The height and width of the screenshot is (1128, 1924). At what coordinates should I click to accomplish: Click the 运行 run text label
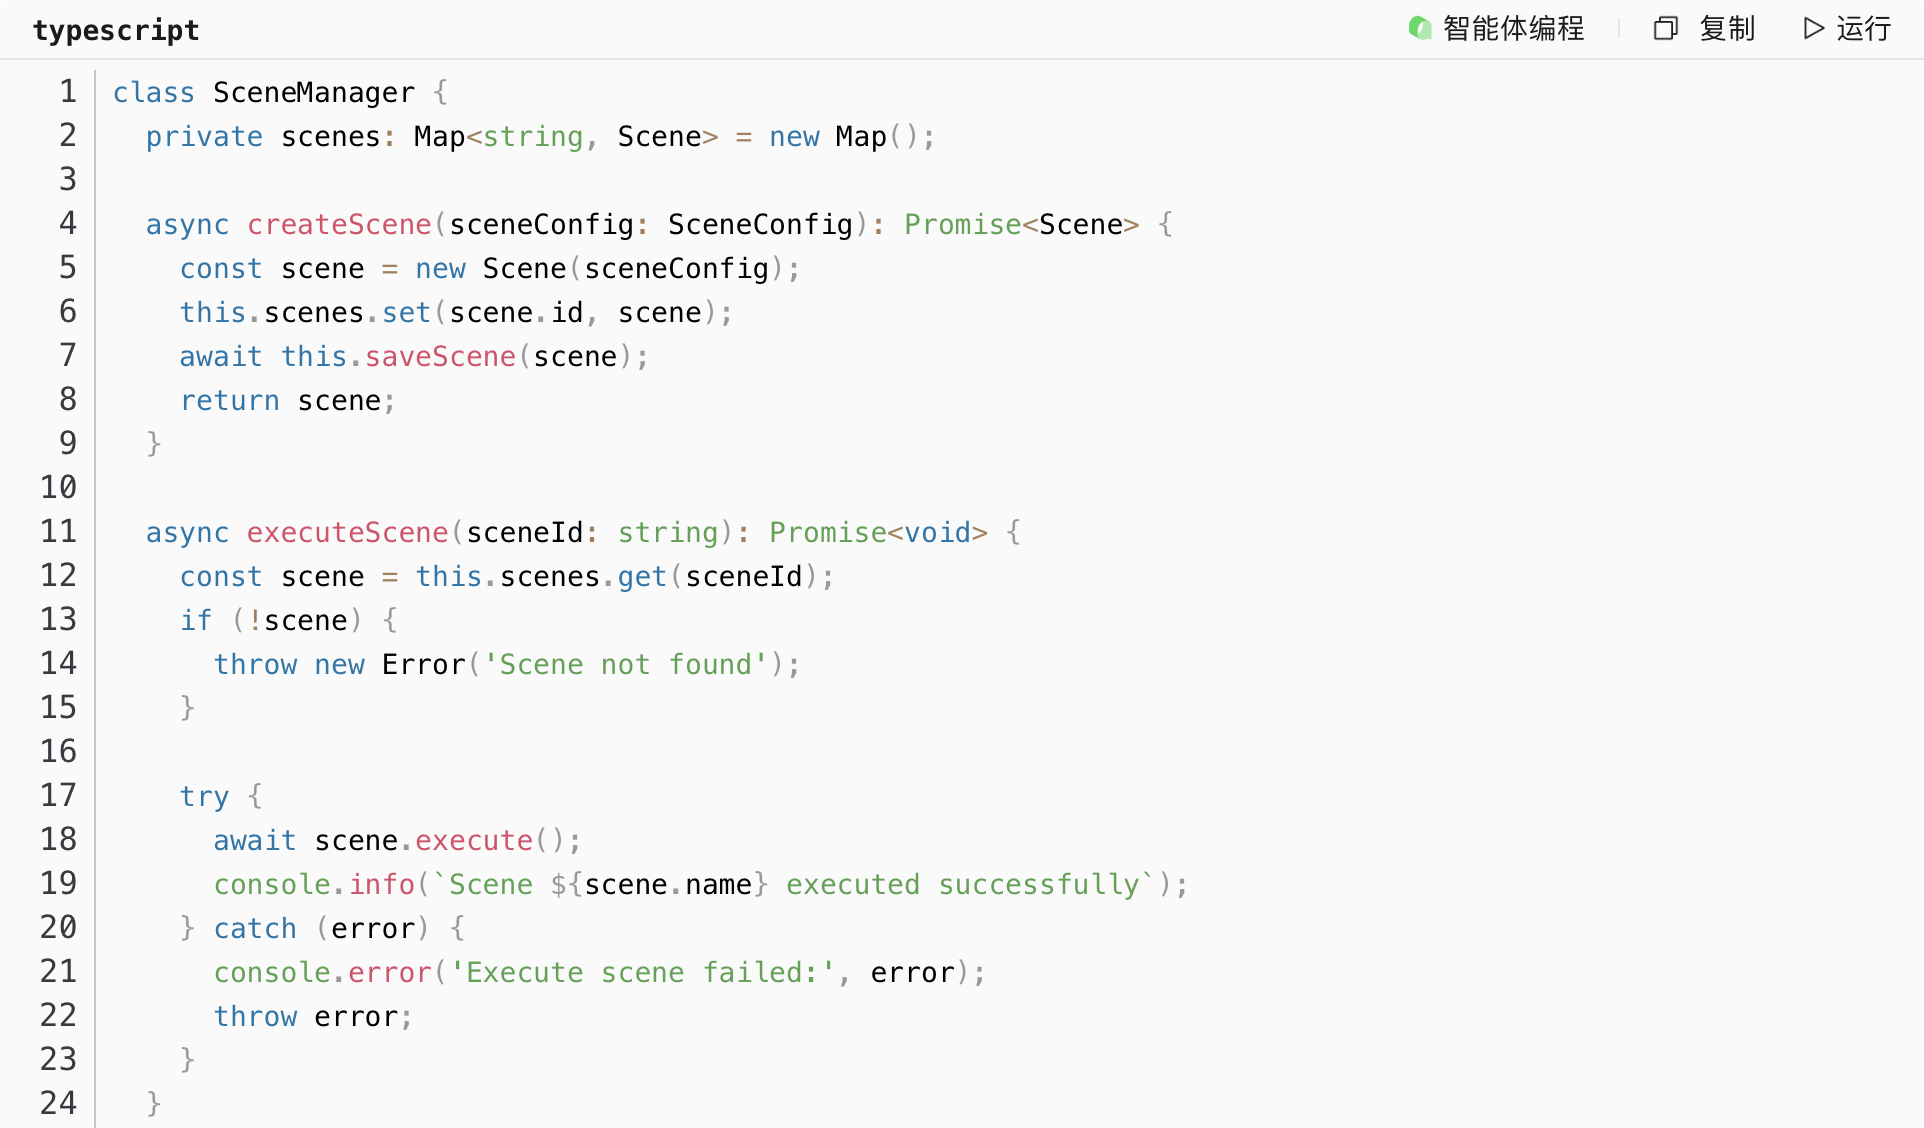[1863, 28]
